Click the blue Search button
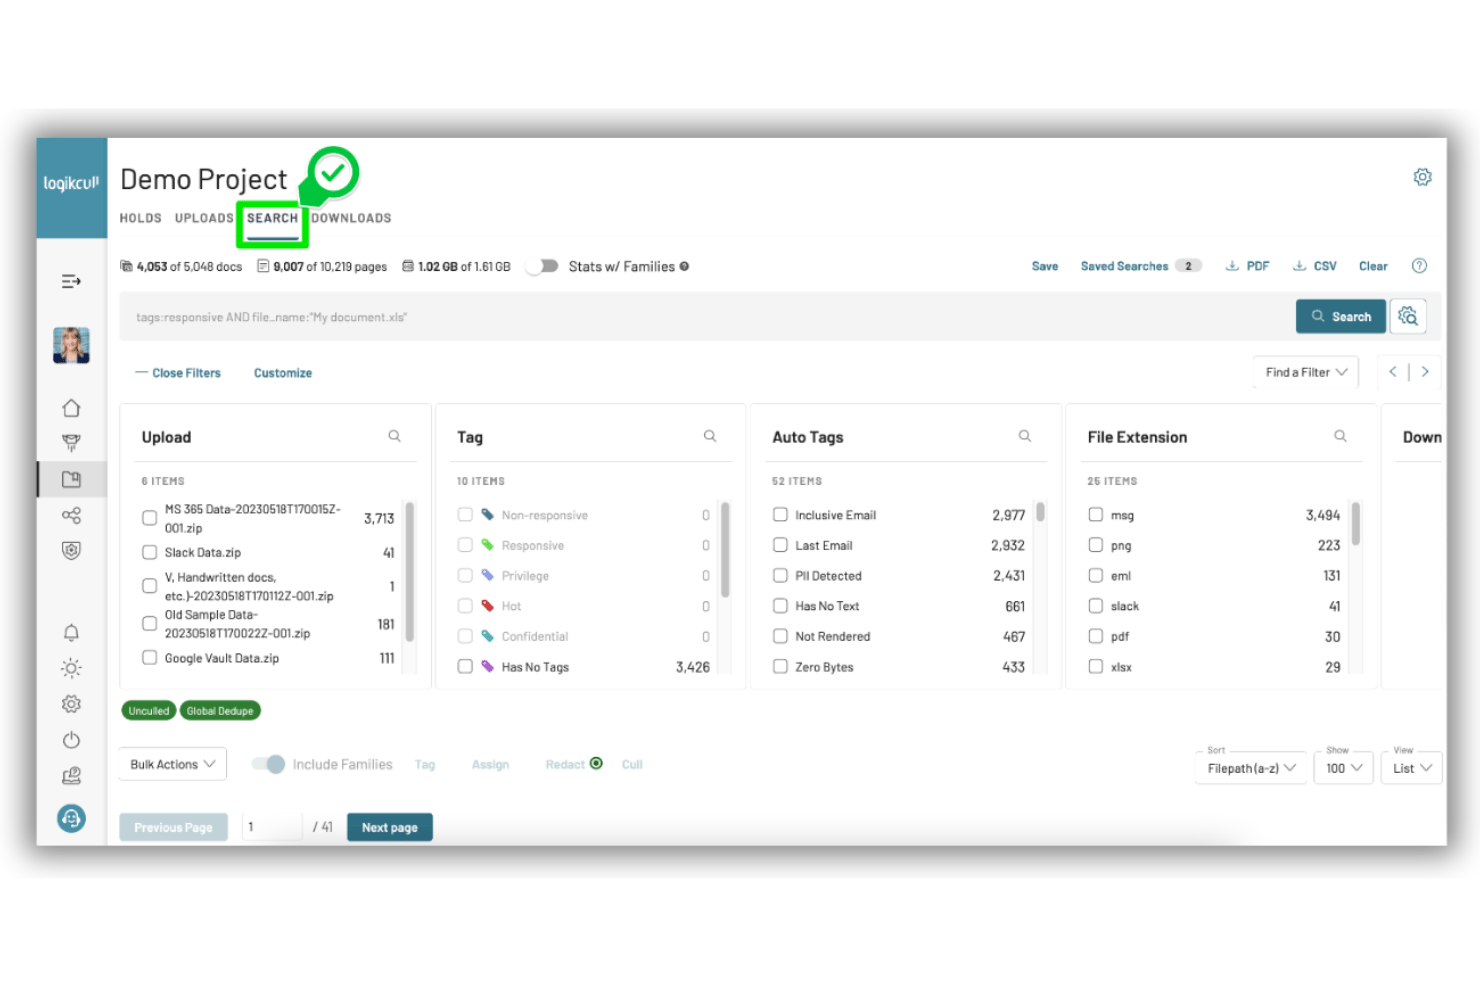 pyautogui.click(x=1341, y=316)
